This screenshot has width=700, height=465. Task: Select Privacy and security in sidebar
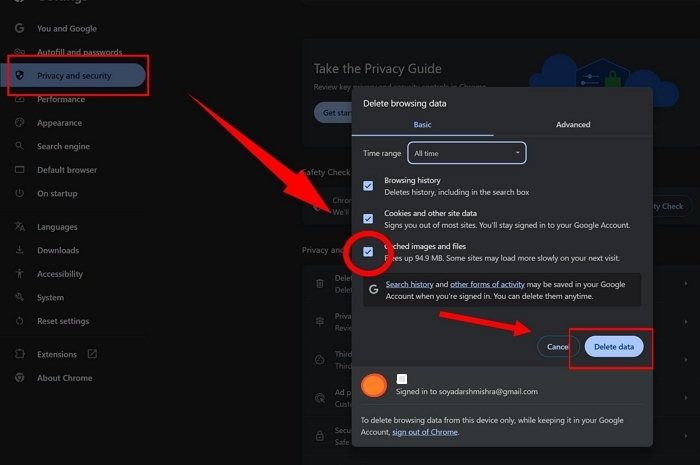(x=74, y=75)
